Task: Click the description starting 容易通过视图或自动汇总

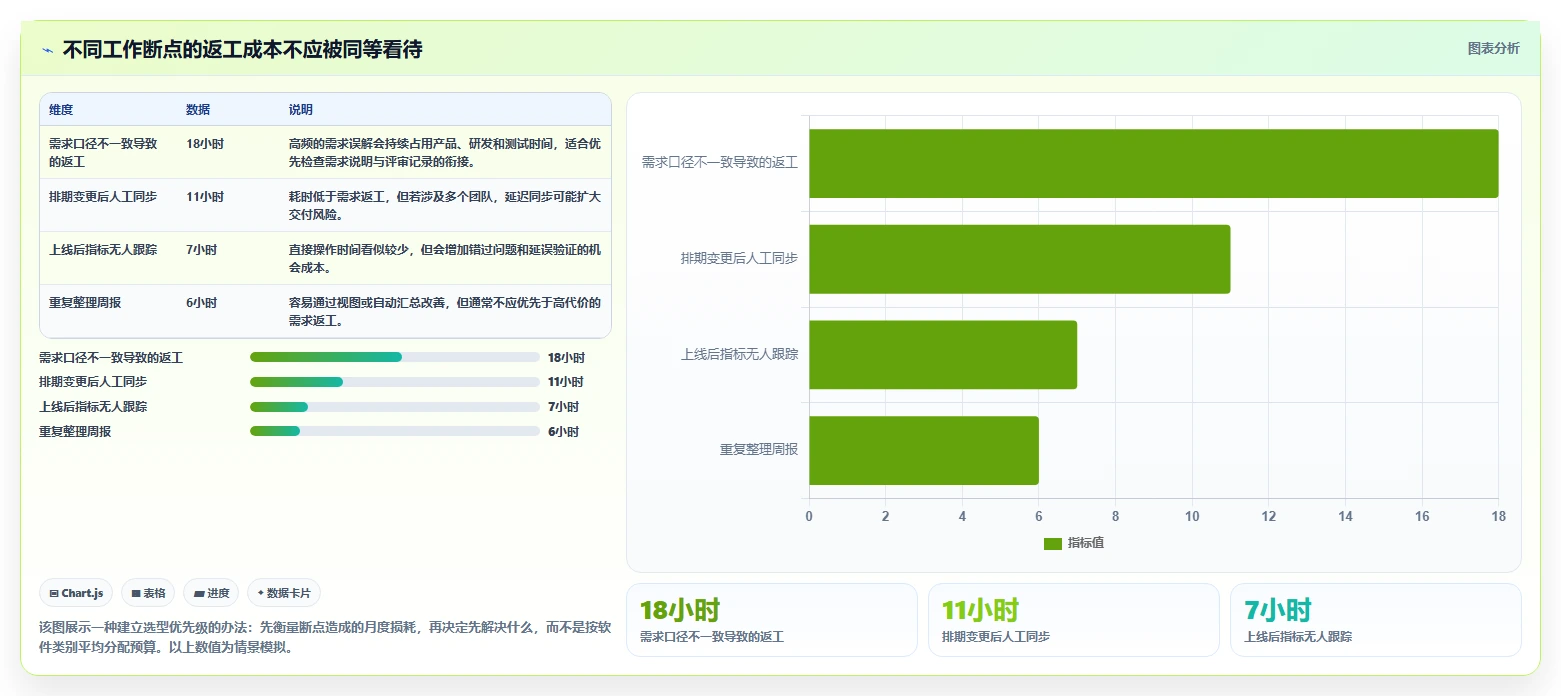Action: click(445, 312)
